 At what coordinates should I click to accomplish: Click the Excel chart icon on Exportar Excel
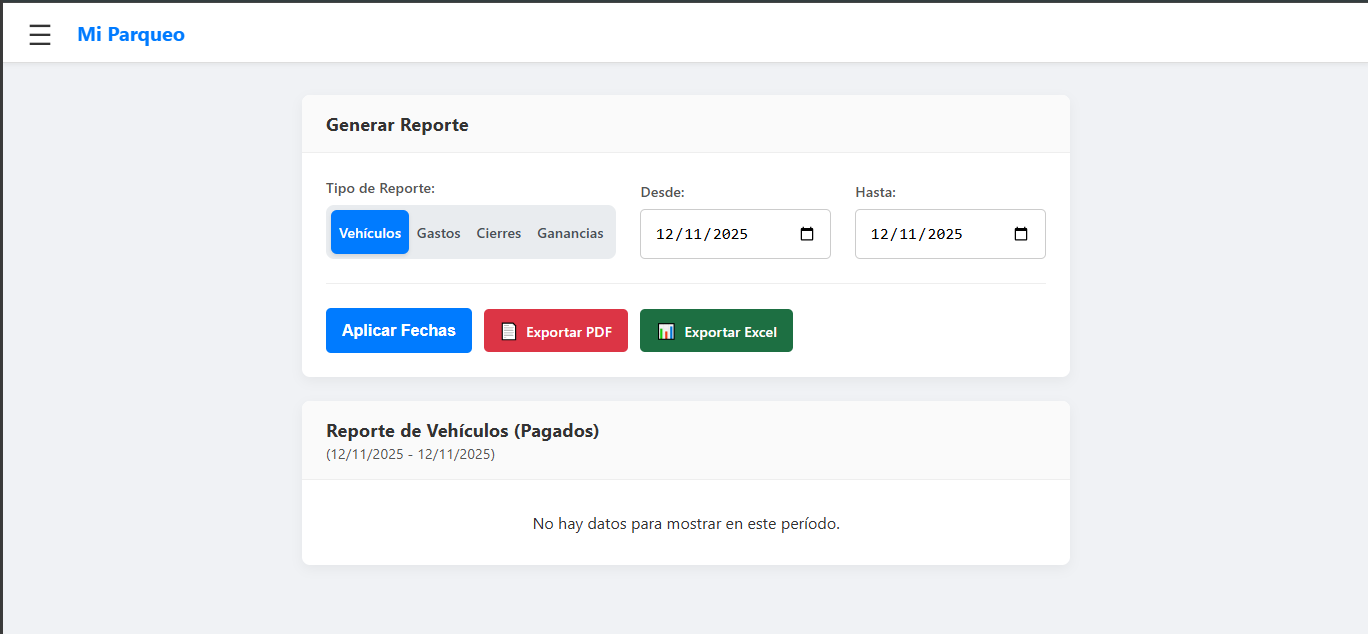pos(666,330)
